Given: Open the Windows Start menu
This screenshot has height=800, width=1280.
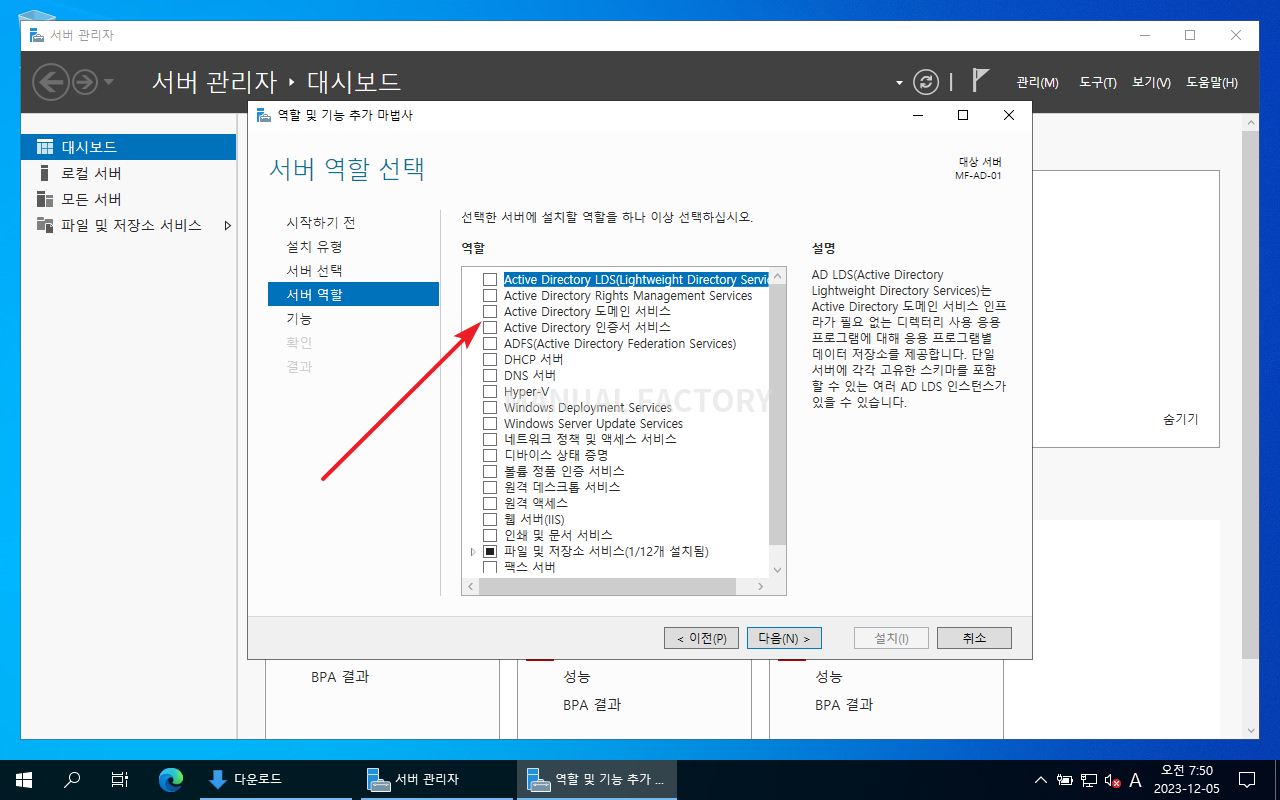Looking at the screenshot, I should tap(24, 780).
